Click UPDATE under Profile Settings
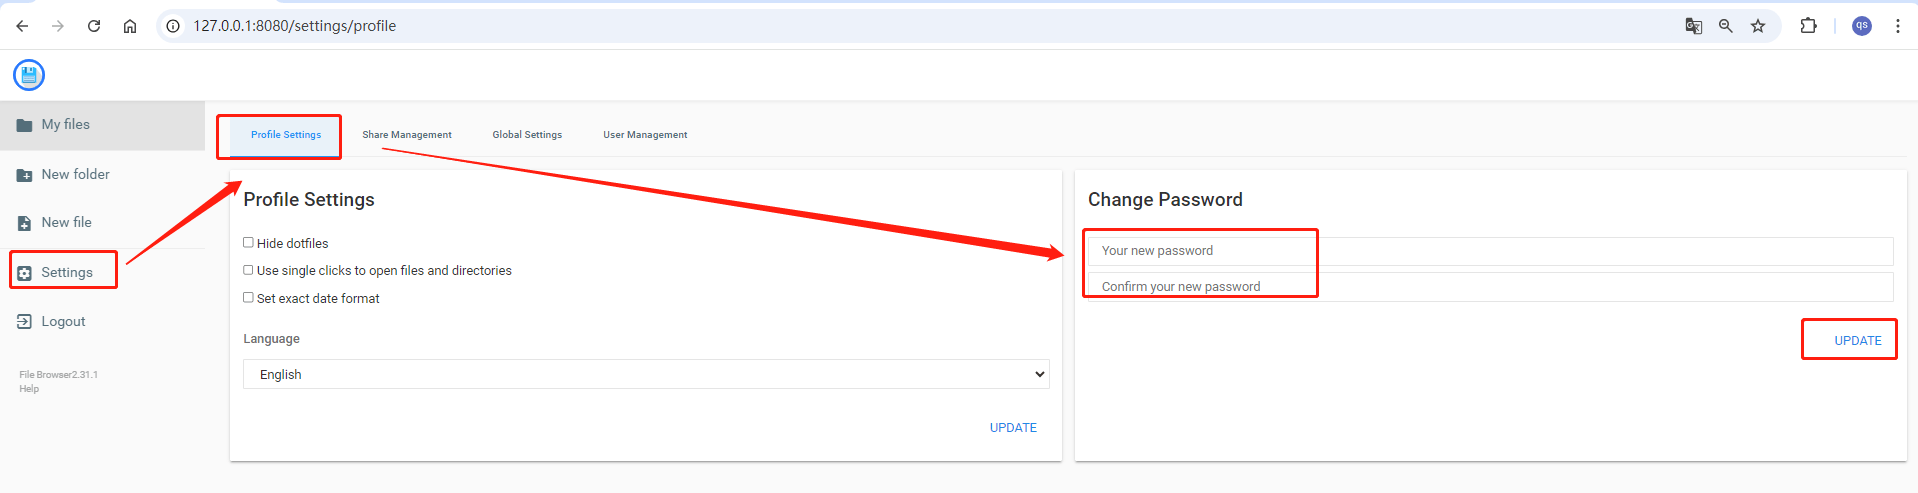Viewport: 1918px width, 493px height. tap(1013, 427)
